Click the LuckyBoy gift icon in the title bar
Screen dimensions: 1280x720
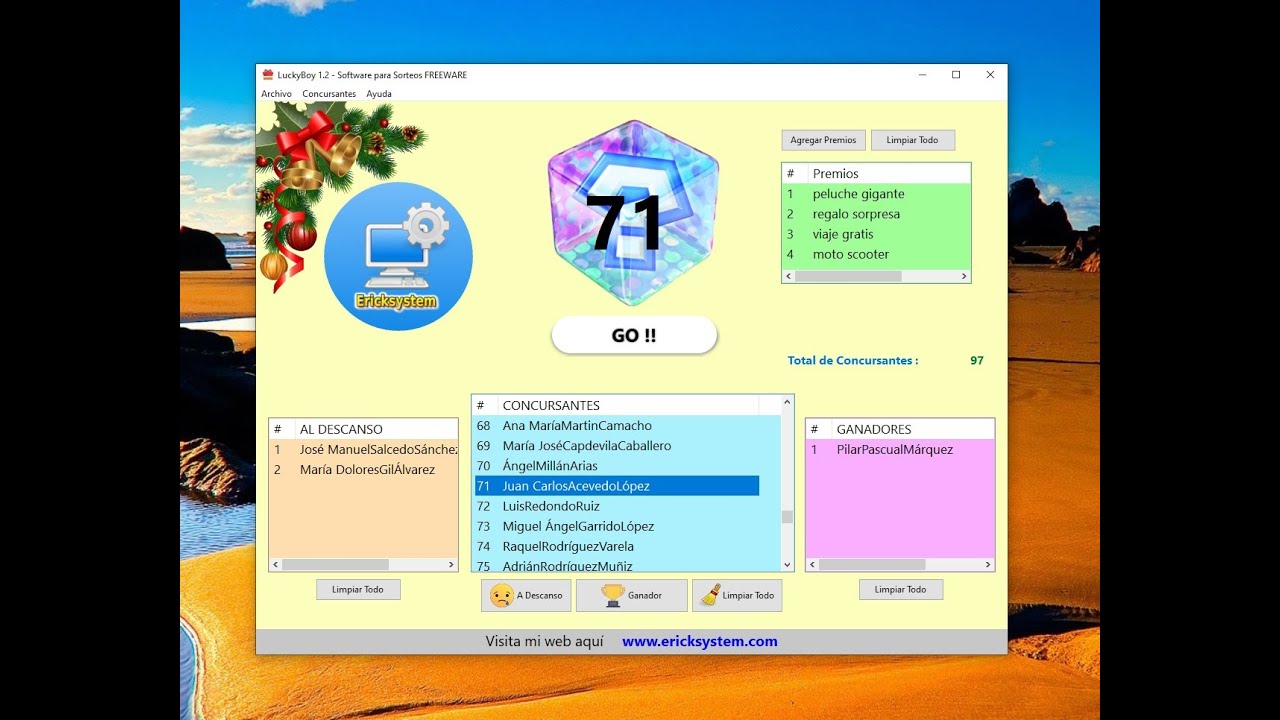tap(267, 75)
